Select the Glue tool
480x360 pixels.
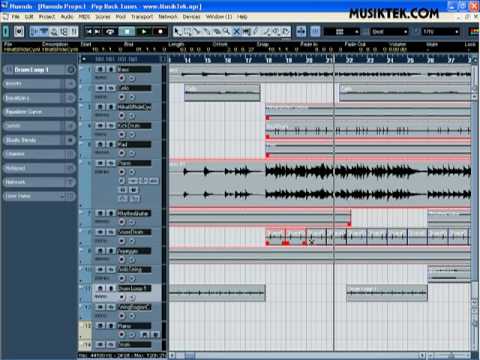point(207,32)
